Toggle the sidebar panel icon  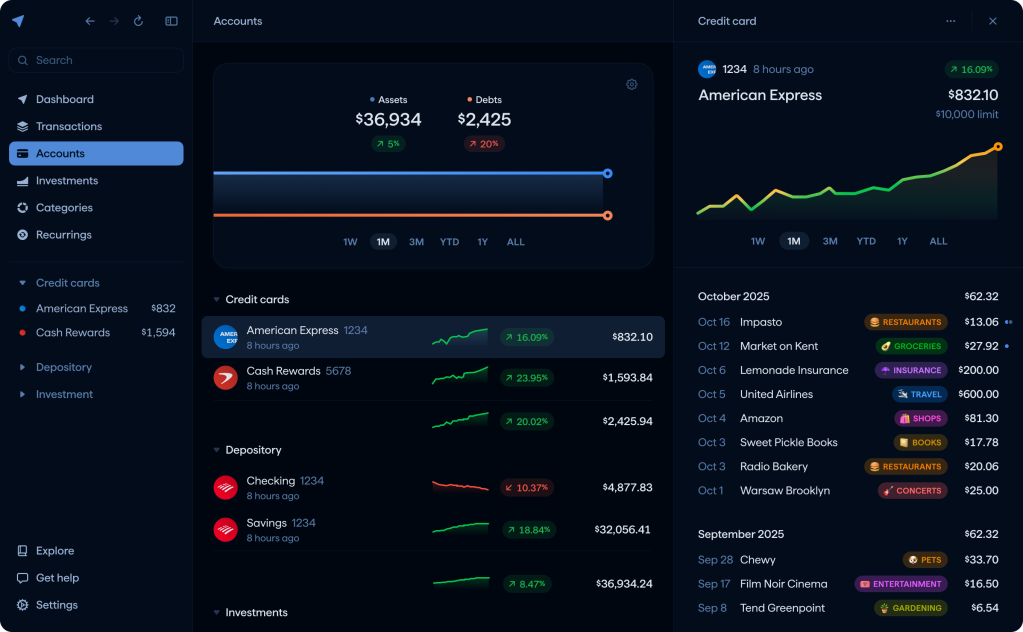point(171,21)
